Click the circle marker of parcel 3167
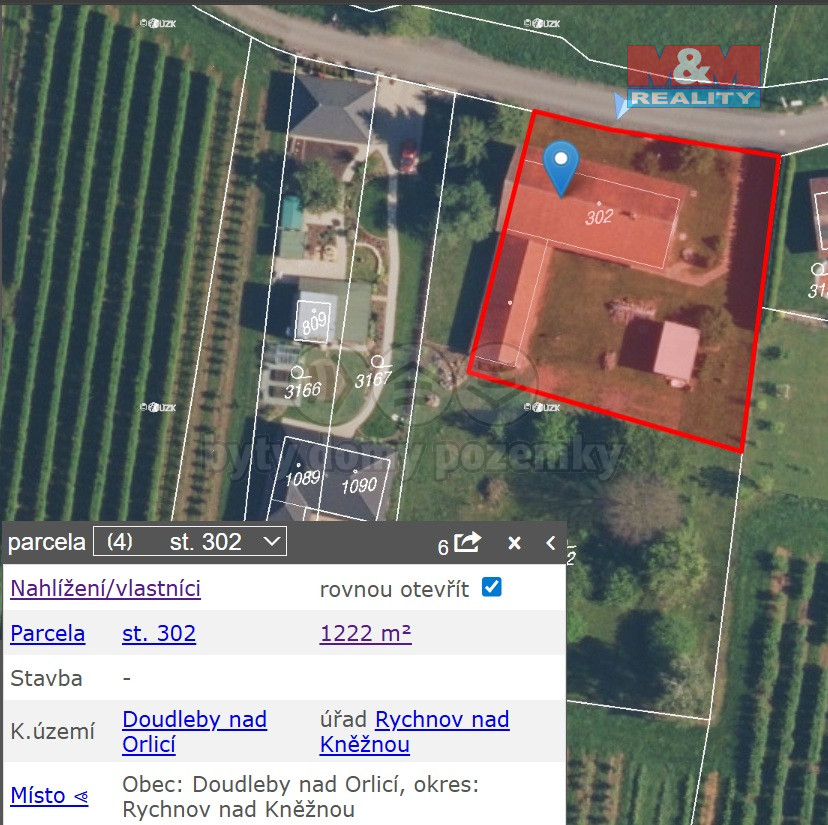The image size is (828, 825). click(x=377, y=362)
